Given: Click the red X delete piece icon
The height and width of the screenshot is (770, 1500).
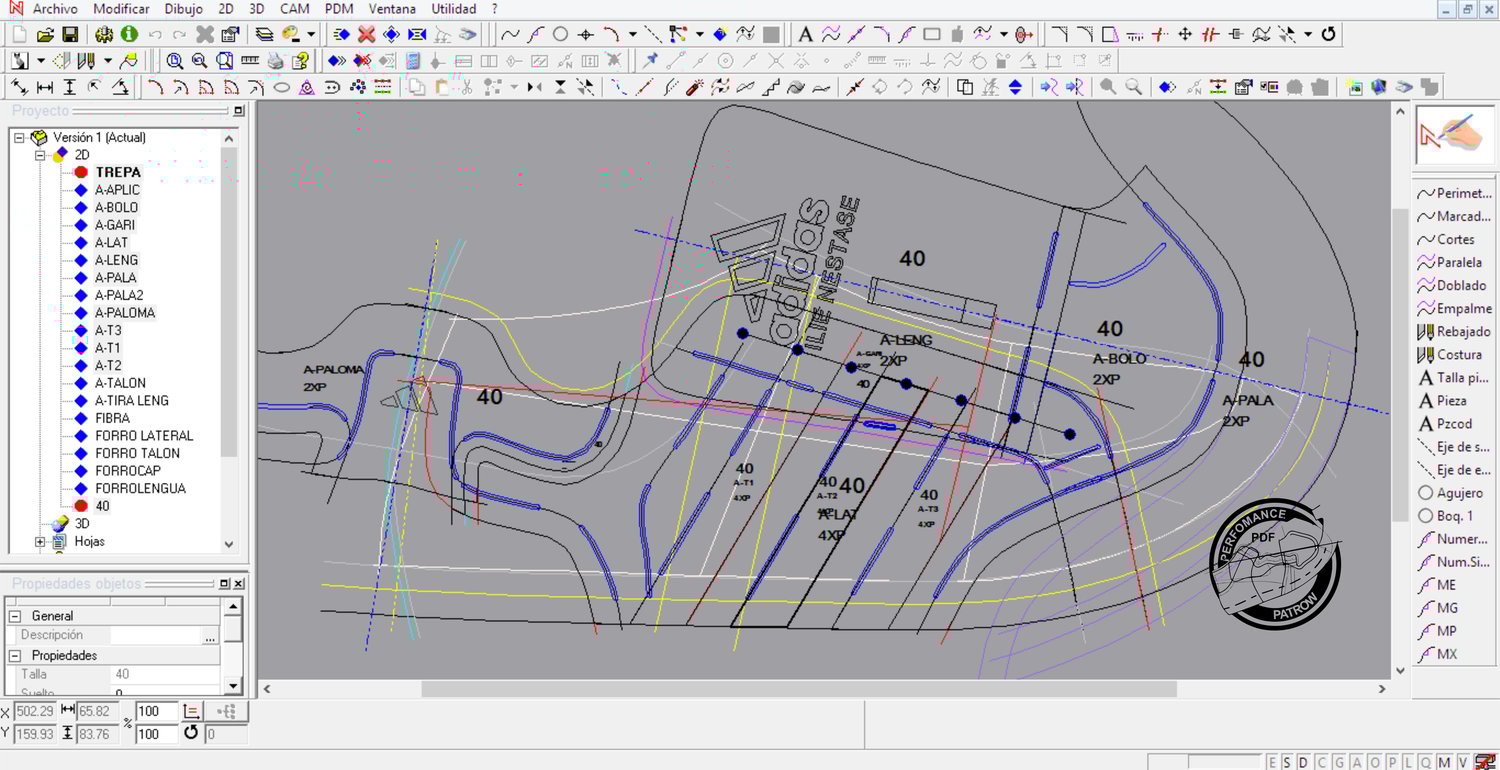Looking at the screenshot, I should pos(366,35).
